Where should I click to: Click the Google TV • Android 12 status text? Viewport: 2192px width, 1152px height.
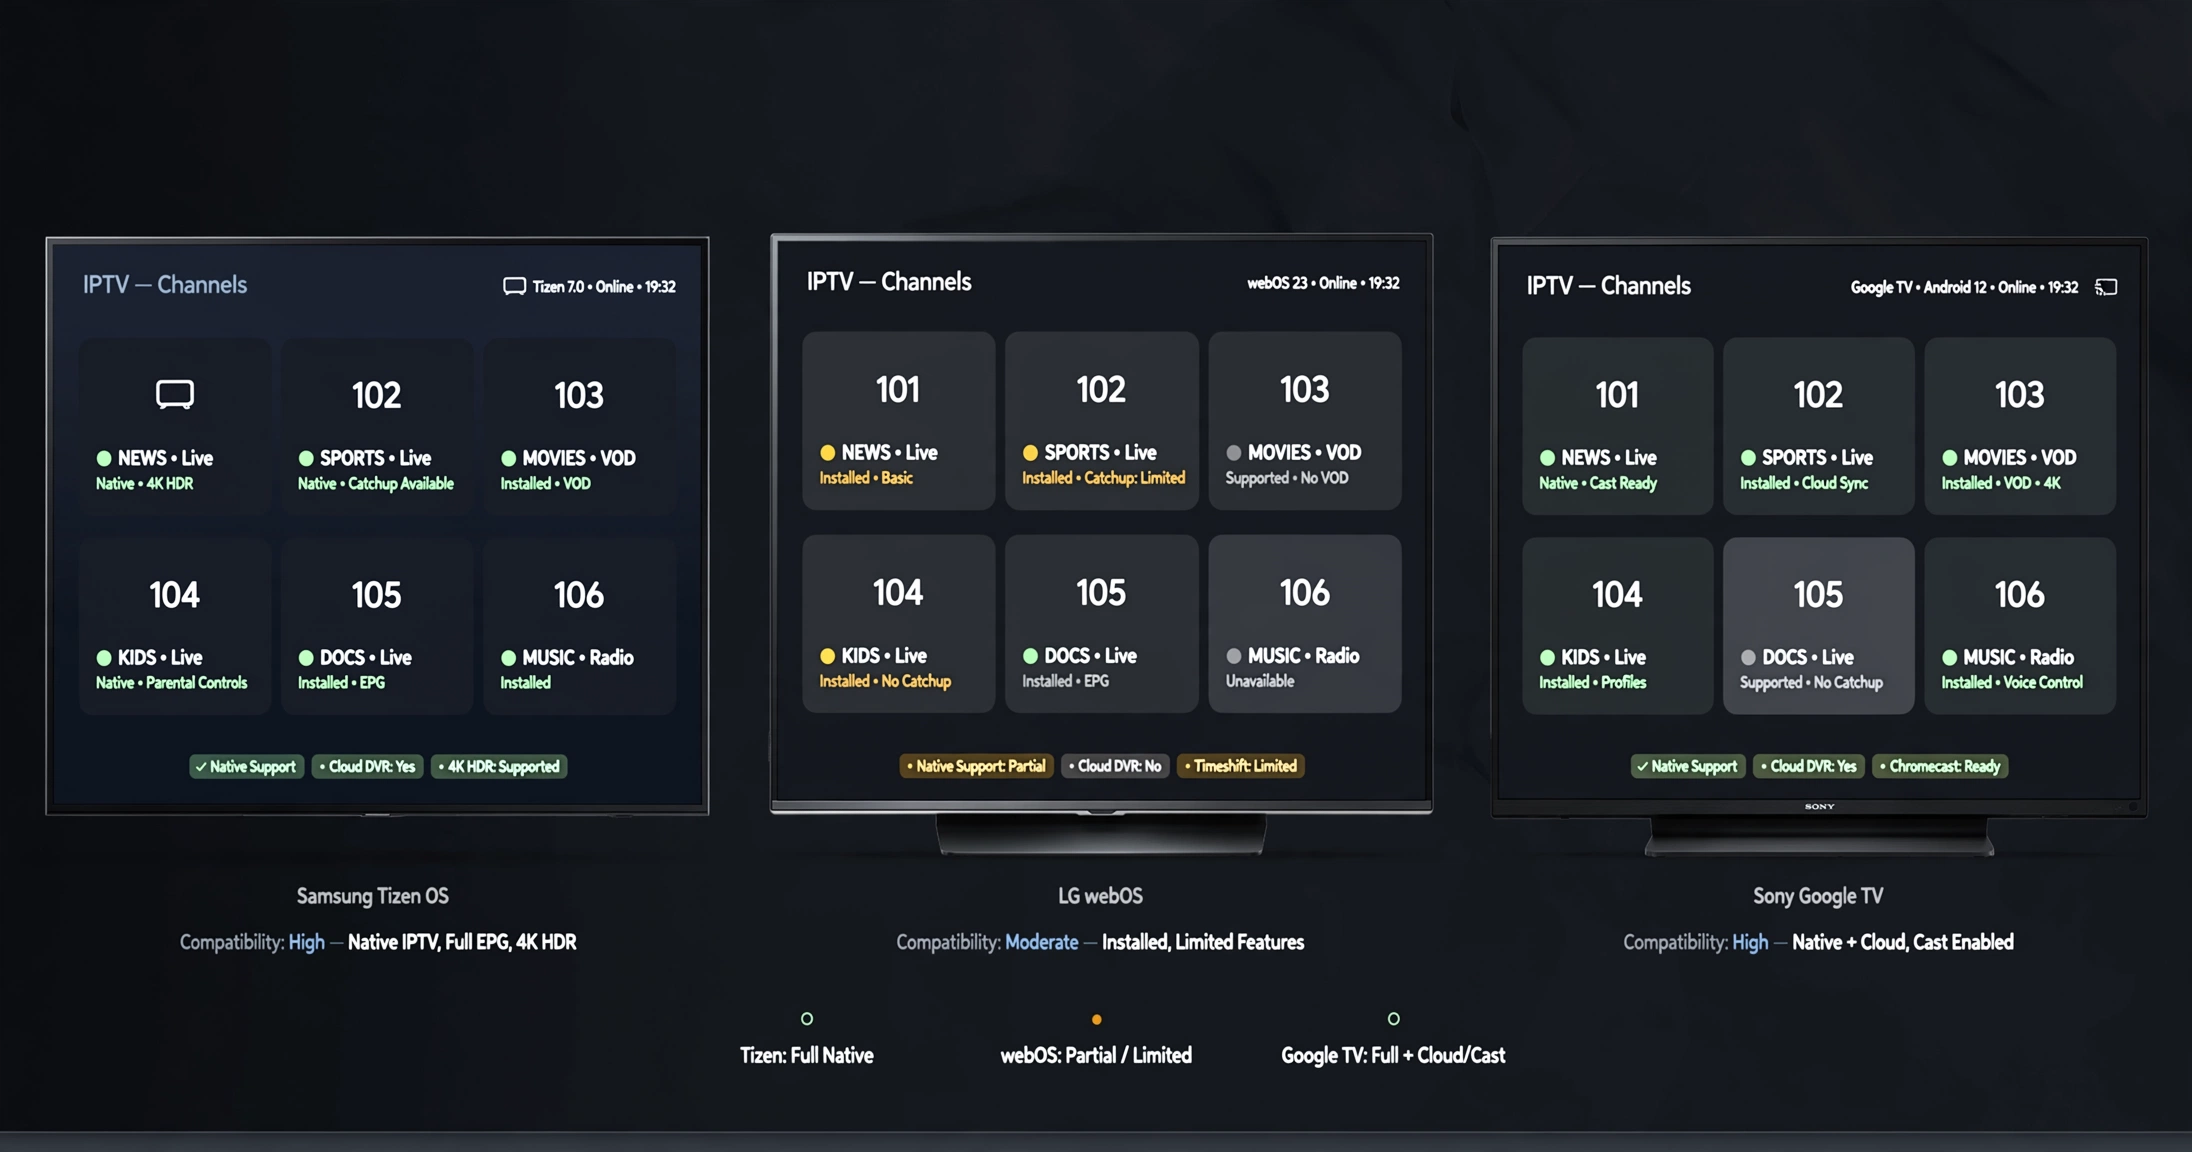[1964, 287]
